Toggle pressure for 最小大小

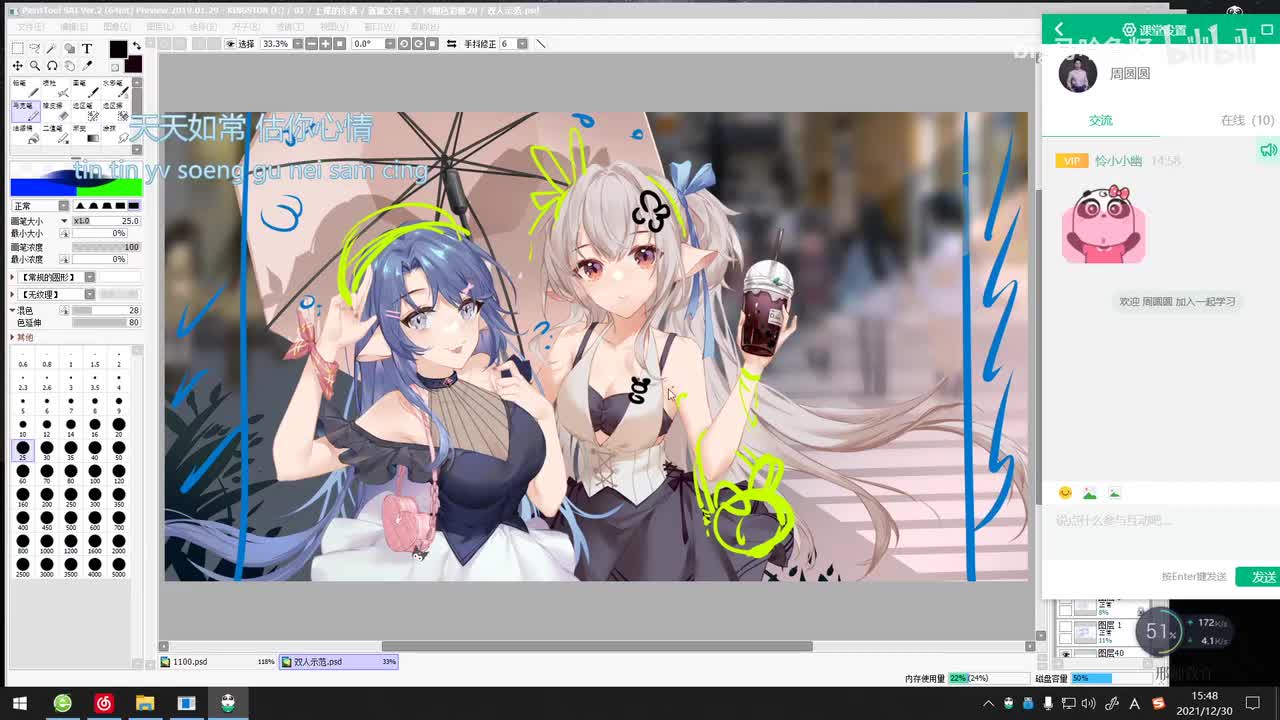coord(65,233)
